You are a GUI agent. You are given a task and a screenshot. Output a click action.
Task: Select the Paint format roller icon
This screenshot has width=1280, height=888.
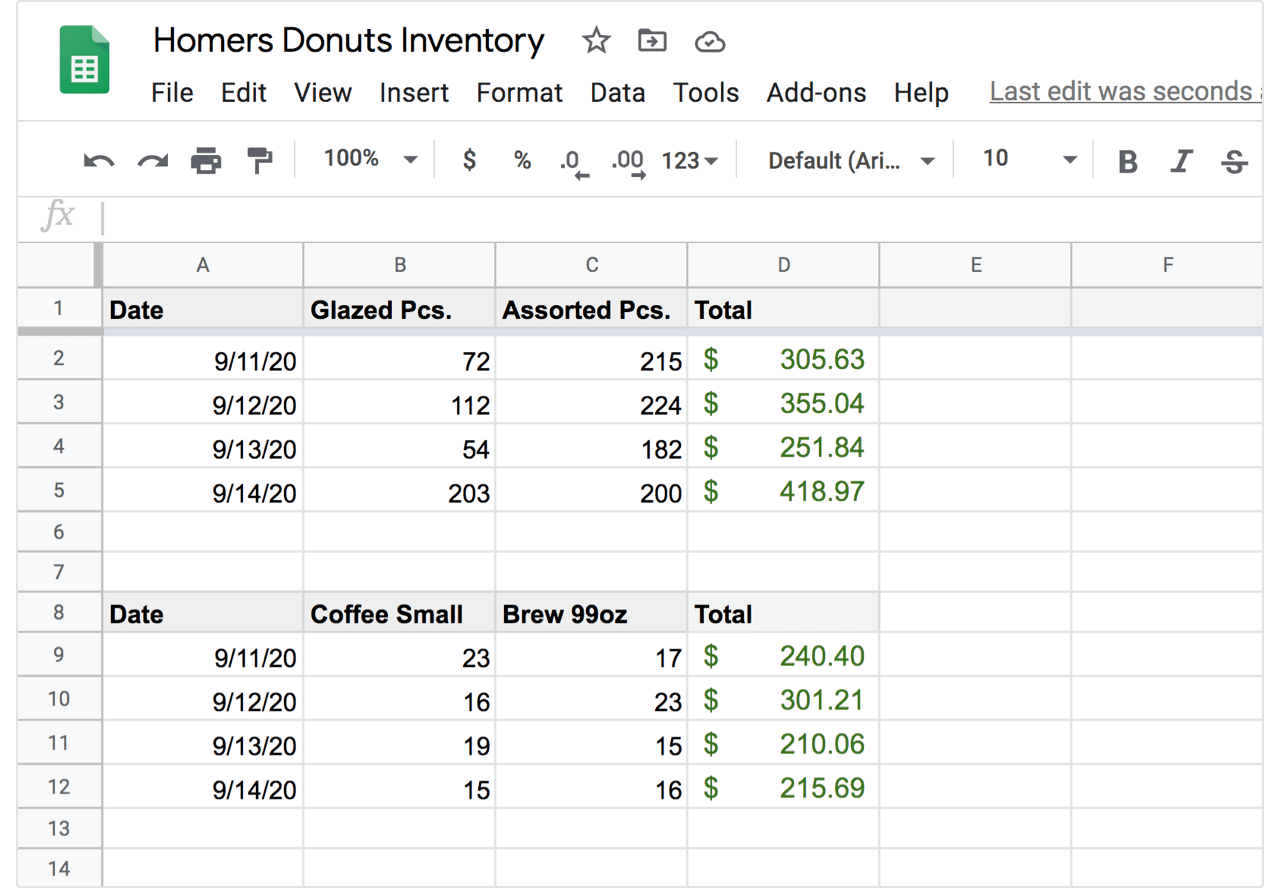[x=260, y=160]
